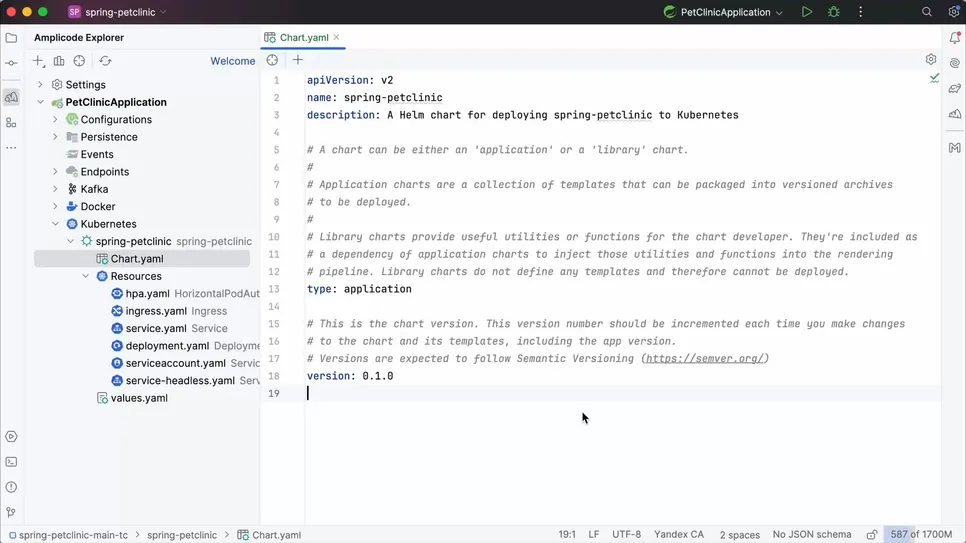The height and width of the screenshot is (543, 966).
Task: Collapse the spring-petclinic chart node
Action: 70,241
